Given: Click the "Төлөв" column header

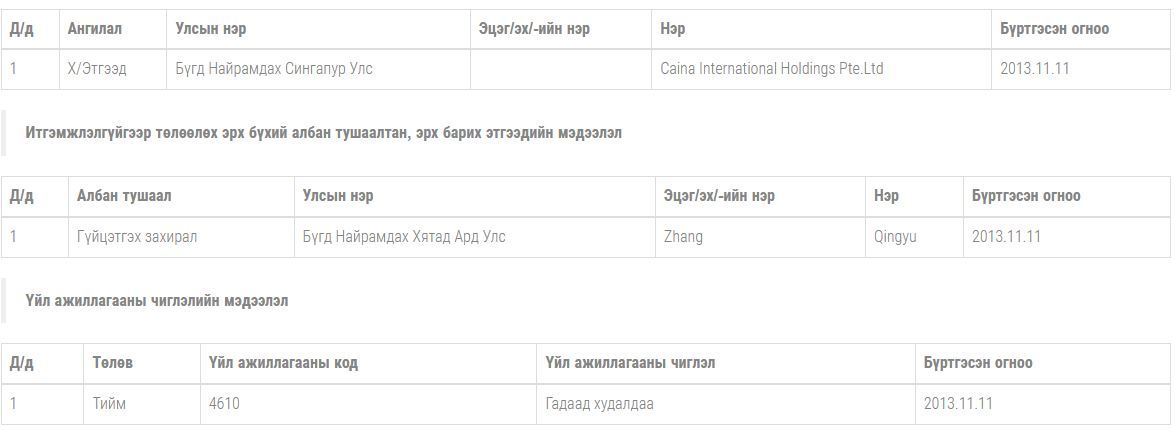Looking at the screenshot, I should (113, 363).
